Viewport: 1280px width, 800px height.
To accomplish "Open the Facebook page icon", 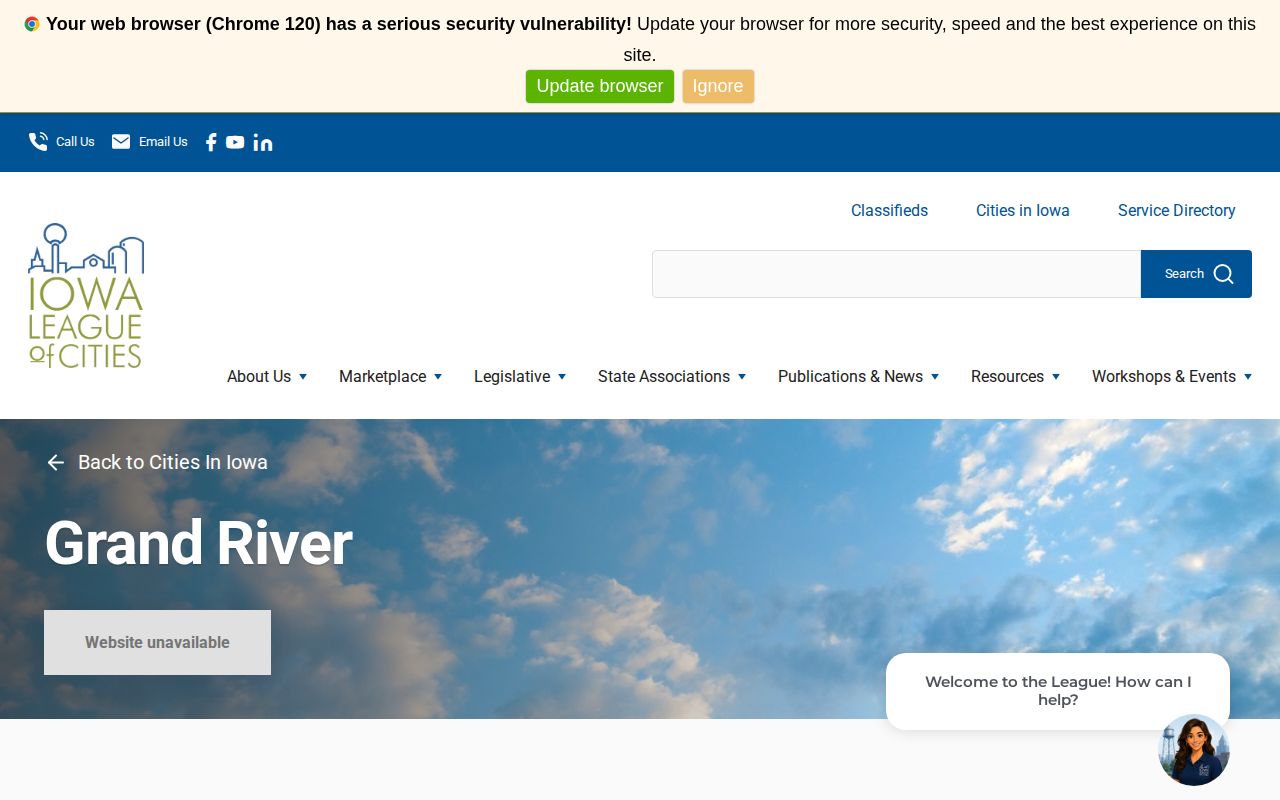I will tap(211, 142).
